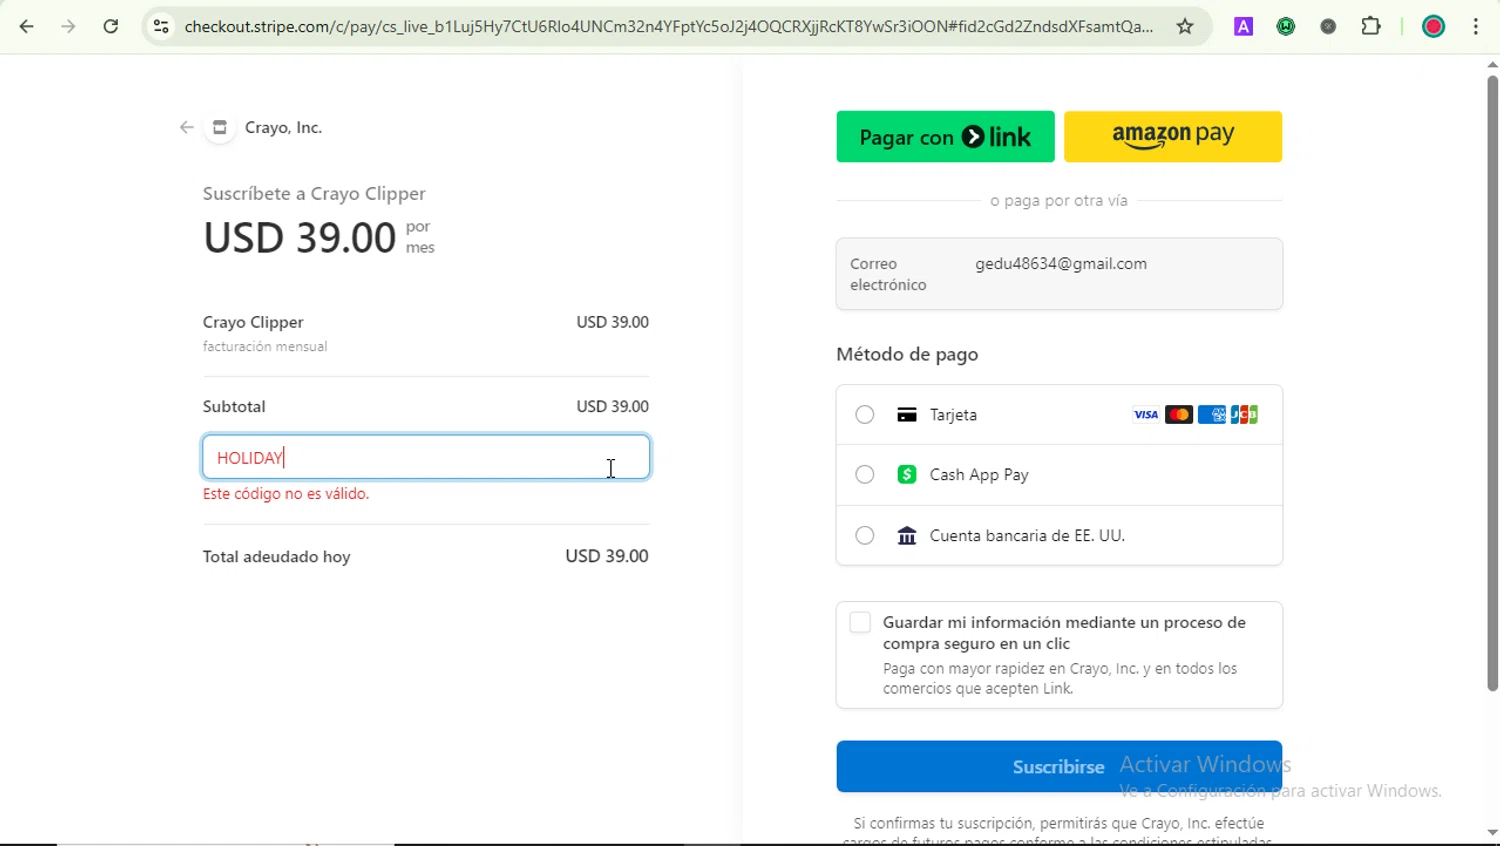The width and height of the screenshot is (1500, 846).
Task: Click the American Express logo
Action: pyautogui.click(x=1212, y=415)
